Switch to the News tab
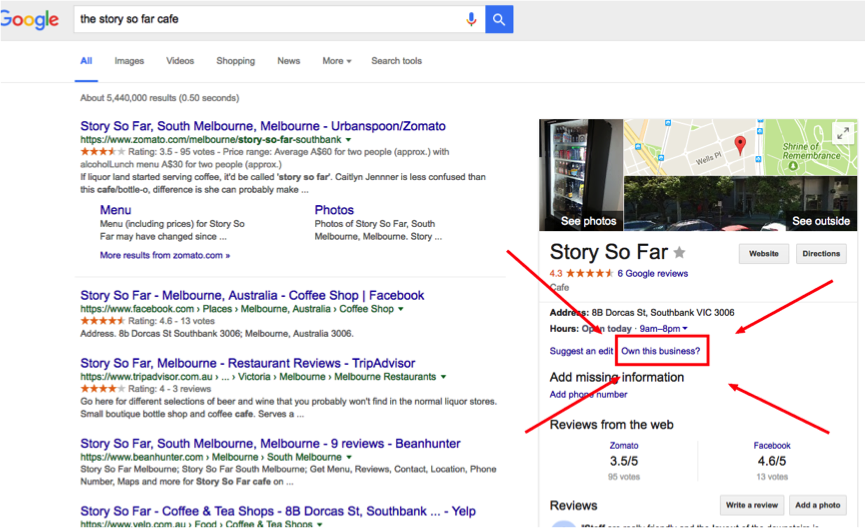Screen dimensions: 866x528 [x=289, y=61]
